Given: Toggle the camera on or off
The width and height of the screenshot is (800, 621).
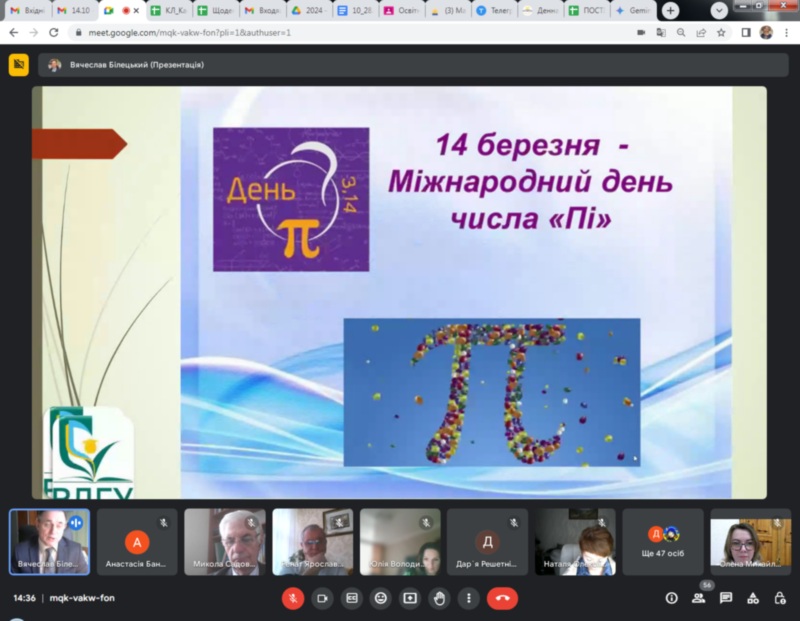Looking at the screenshot, I should click(x=322, y=598).
